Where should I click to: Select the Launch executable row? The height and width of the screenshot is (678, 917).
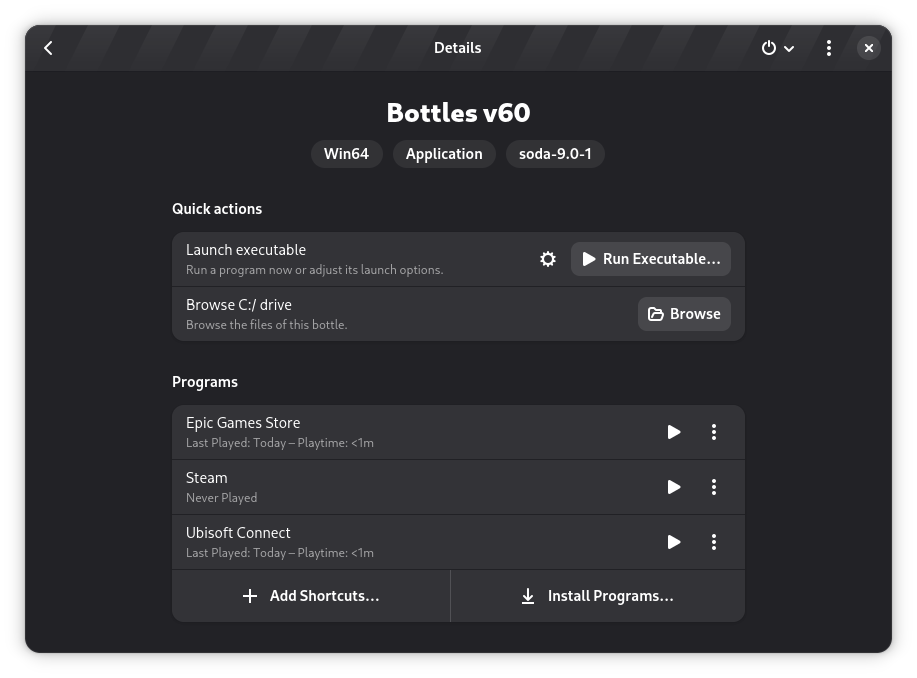pyautogui.click(x=350, y=259)
